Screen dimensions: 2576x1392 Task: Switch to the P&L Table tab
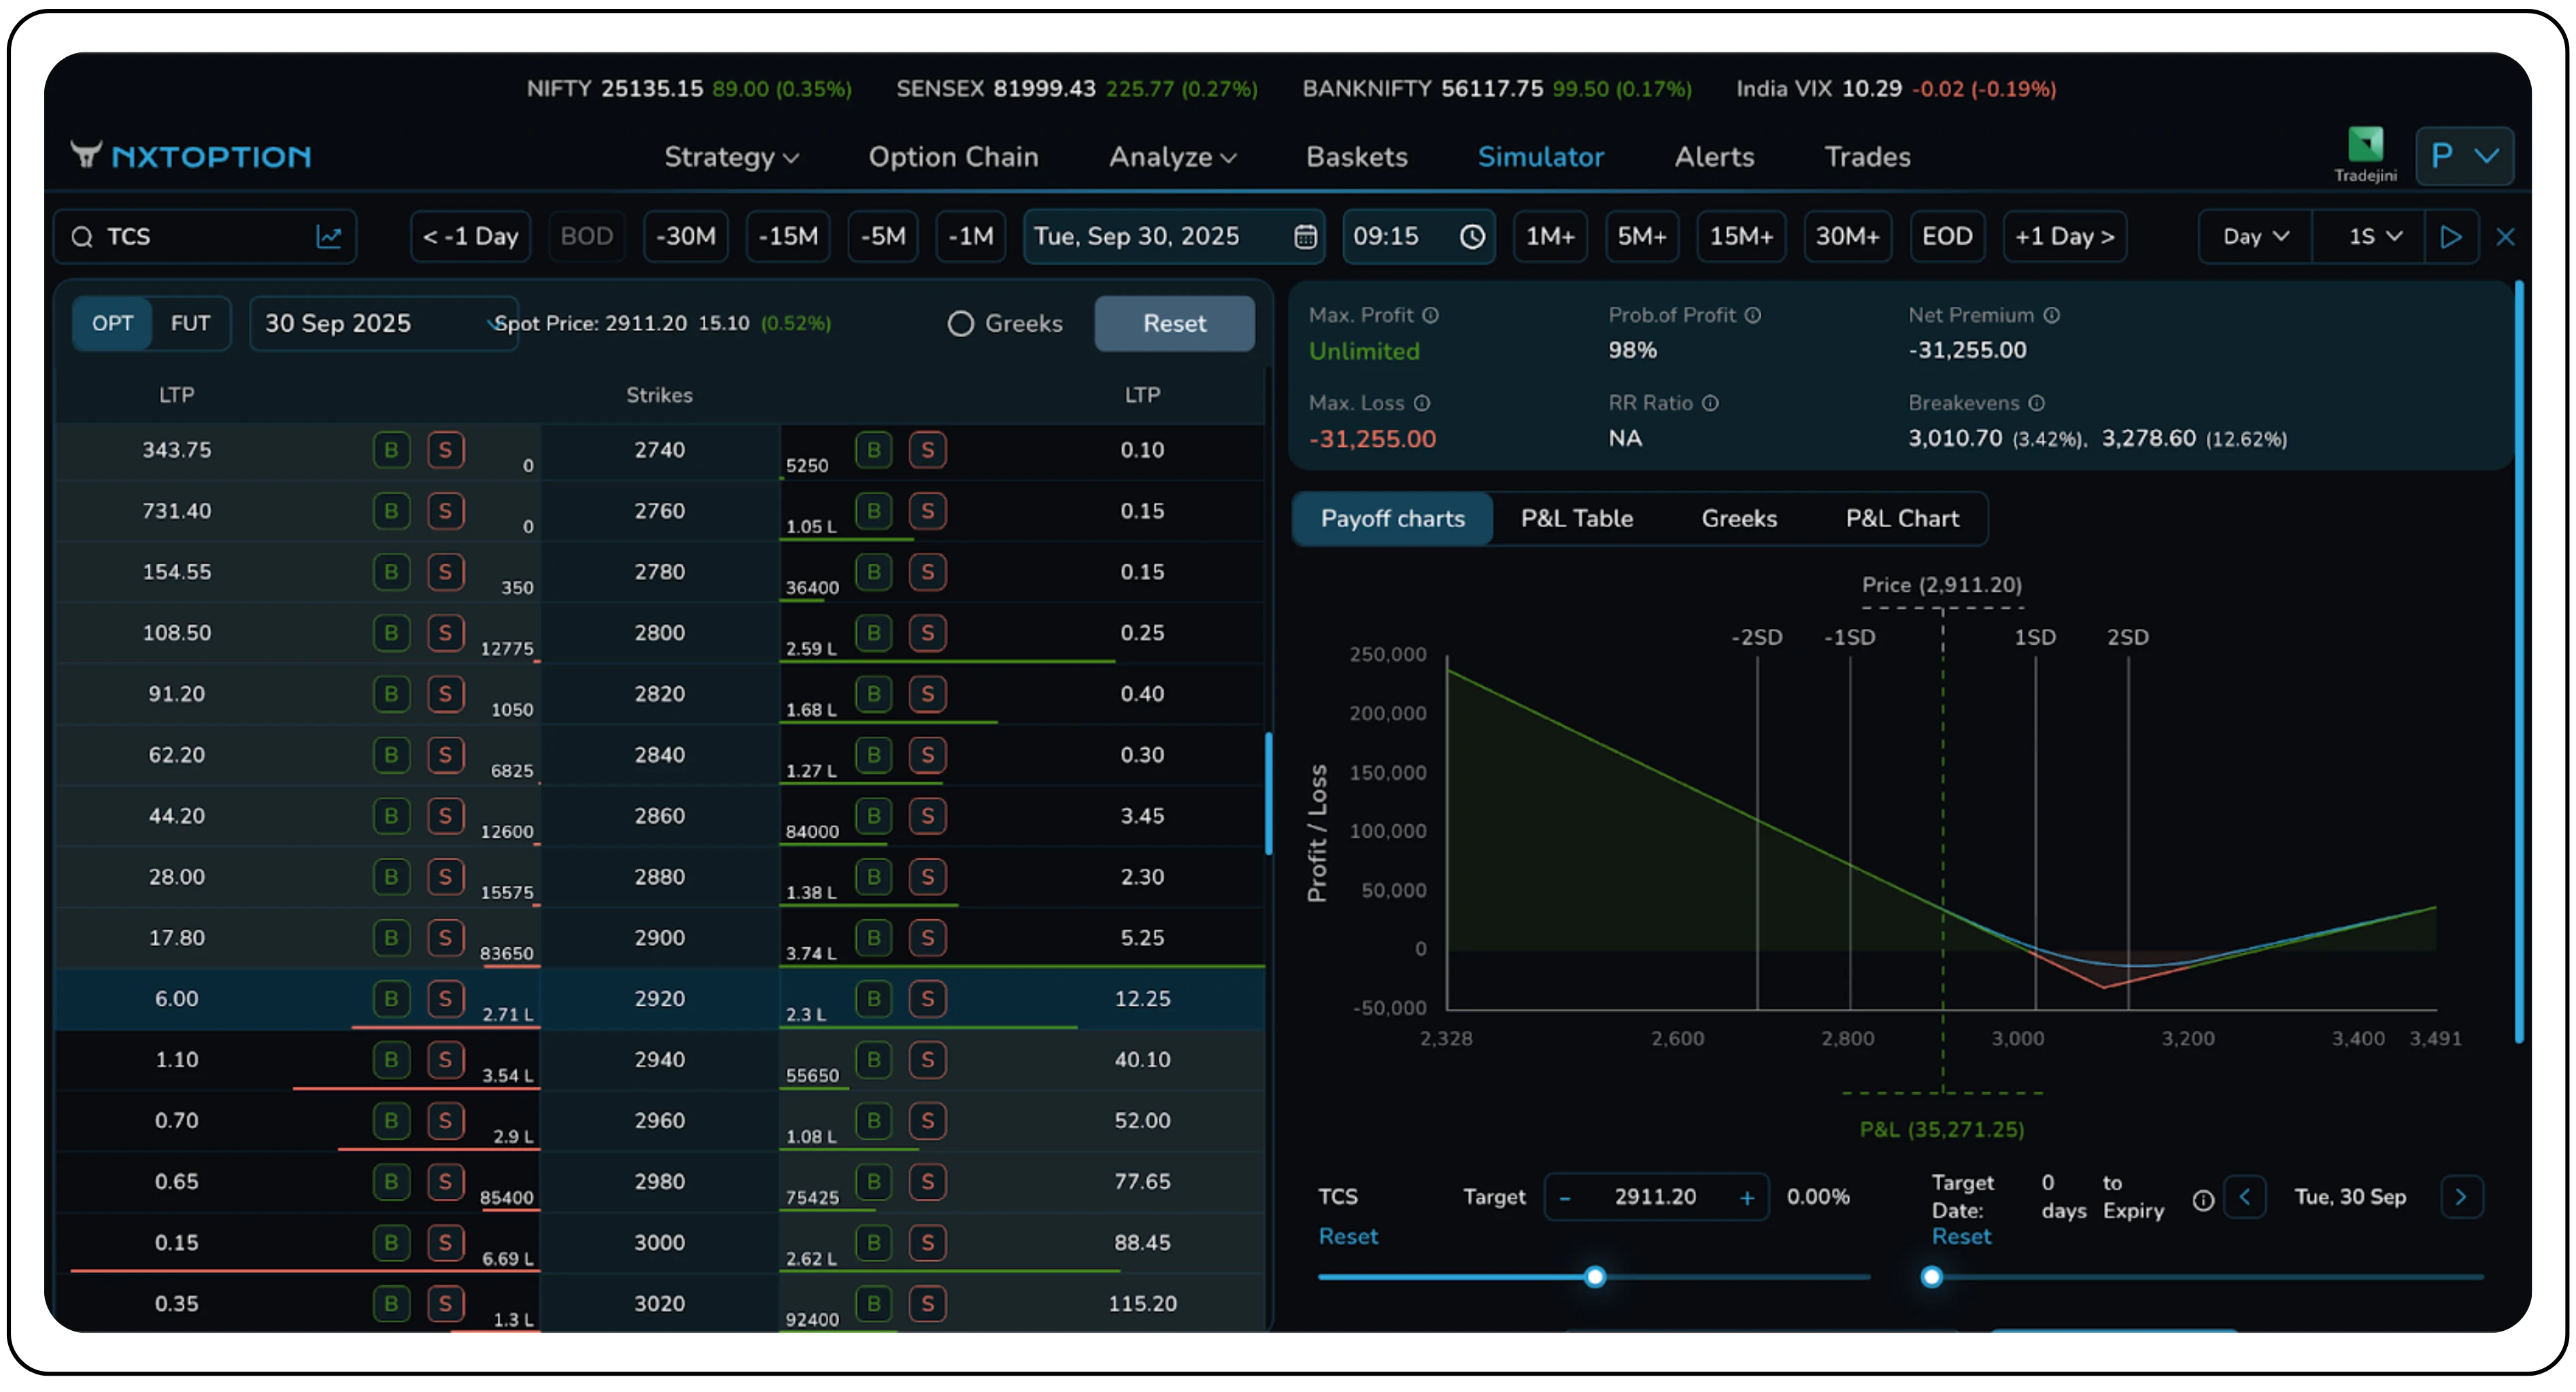[x=1576, y=519]
